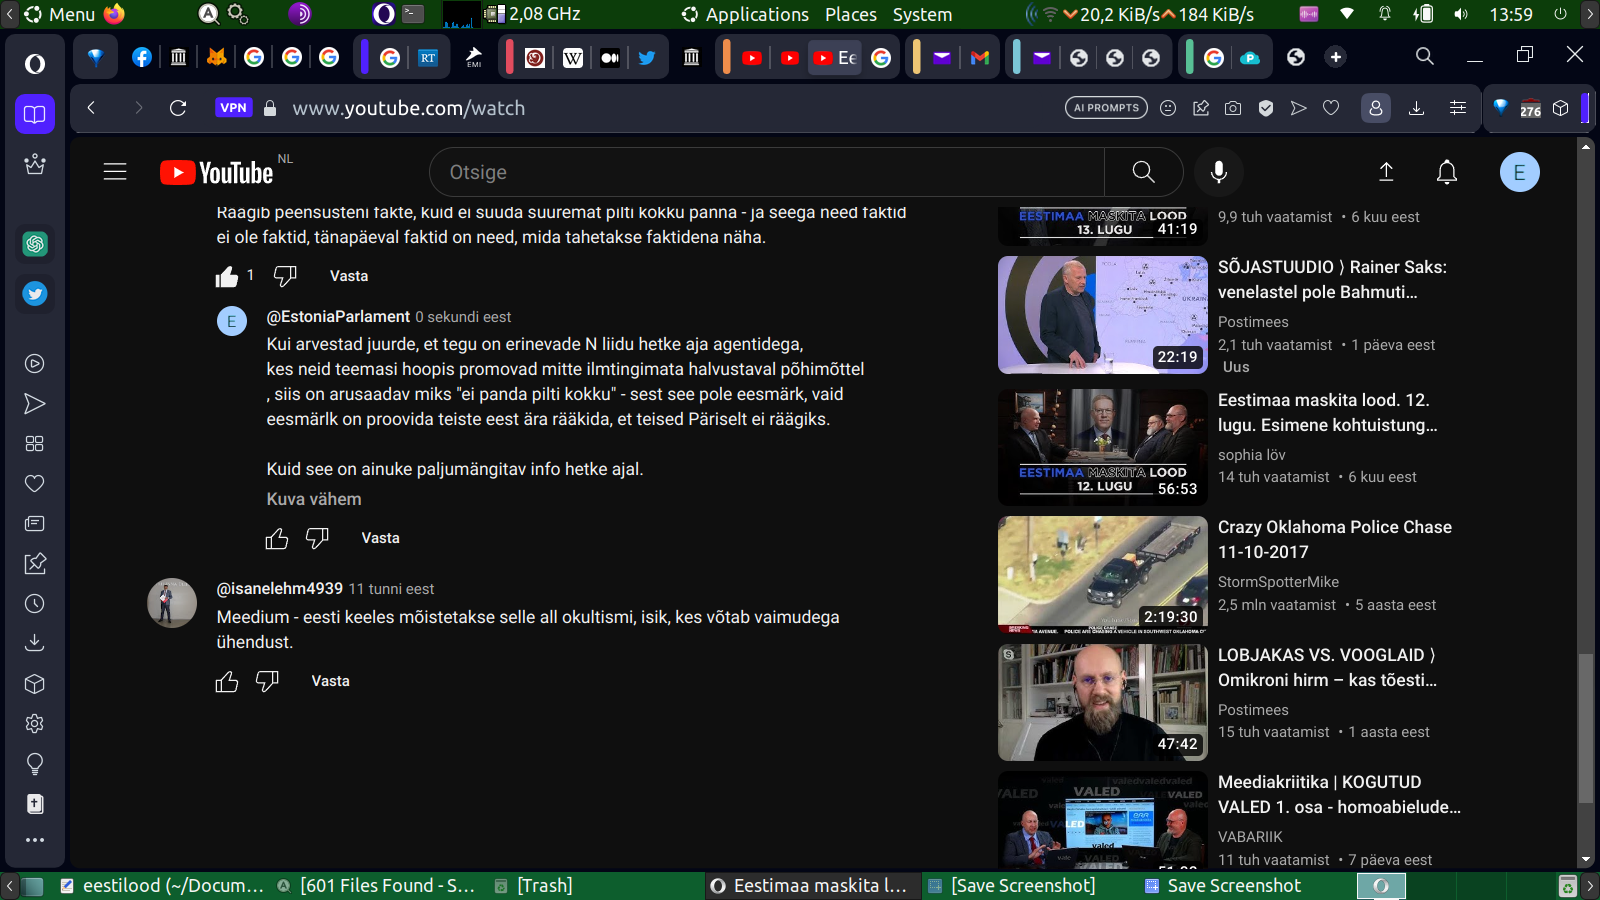
Task: Go back to the previous page
Action: click(91, 108)
